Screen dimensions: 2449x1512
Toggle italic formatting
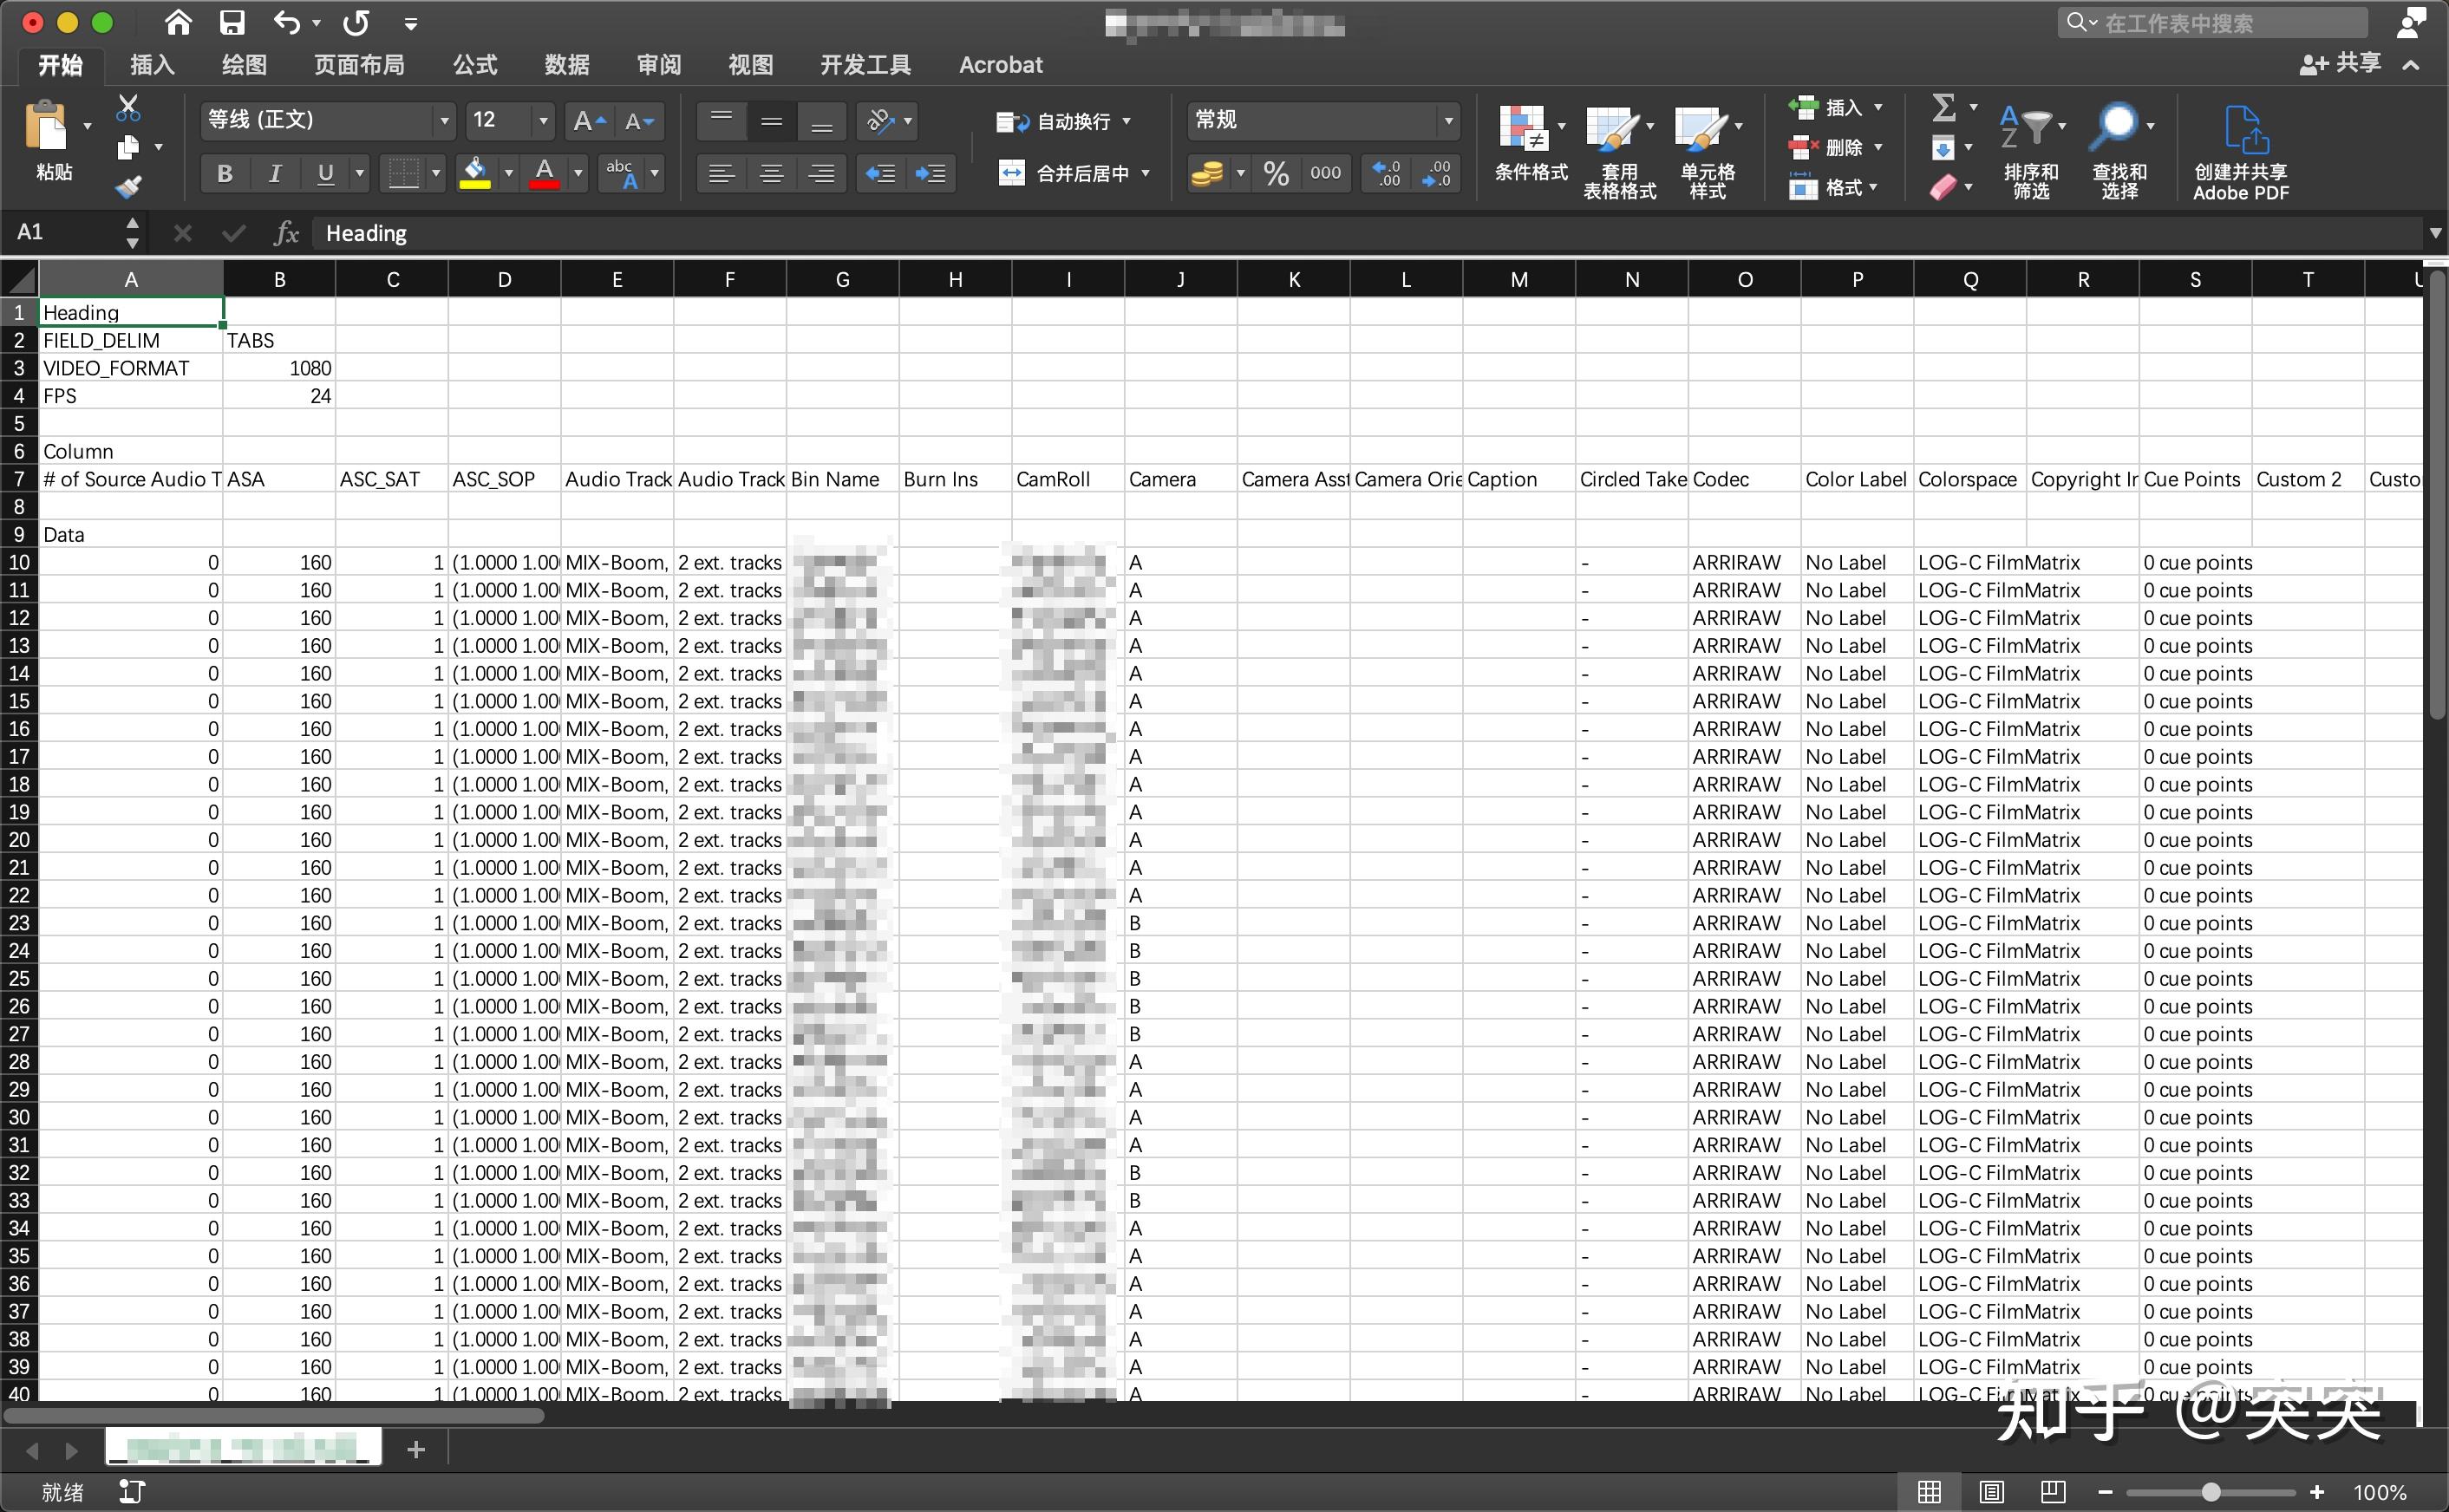click(x=275, y=174)
